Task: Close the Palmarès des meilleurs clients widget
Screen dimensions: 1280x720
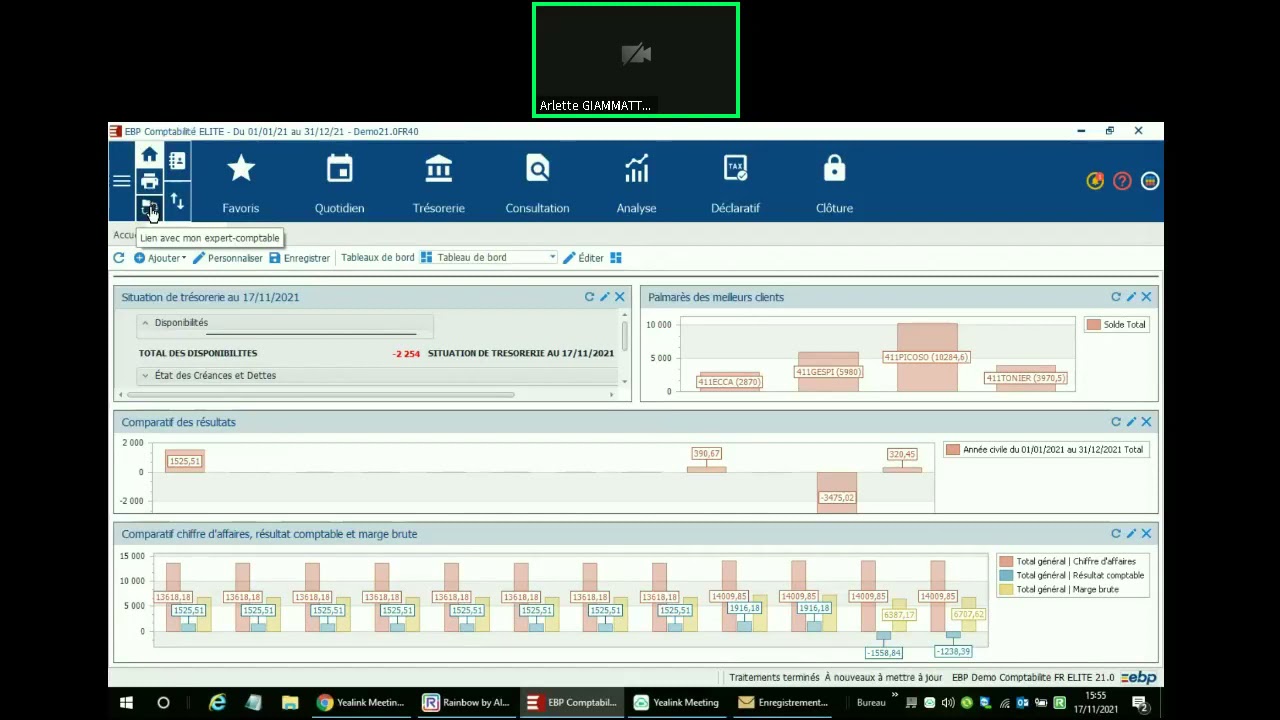Action: tap(1147, 297)
